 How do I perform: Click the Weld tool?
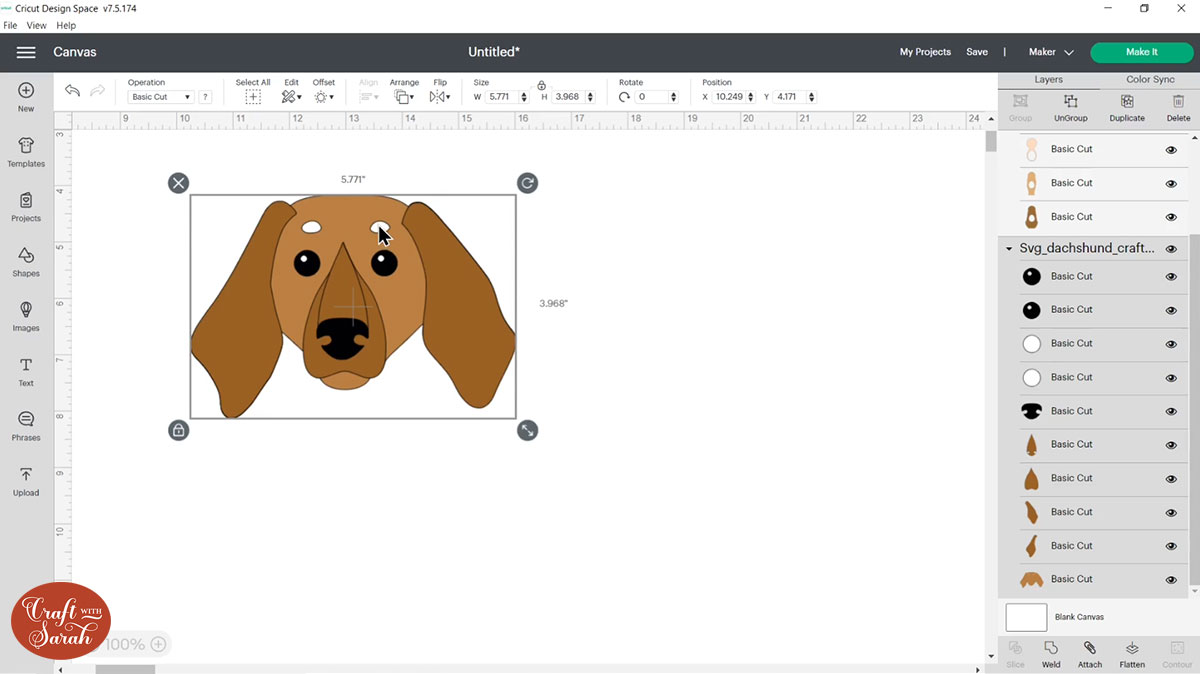[x=1051, y=655]
